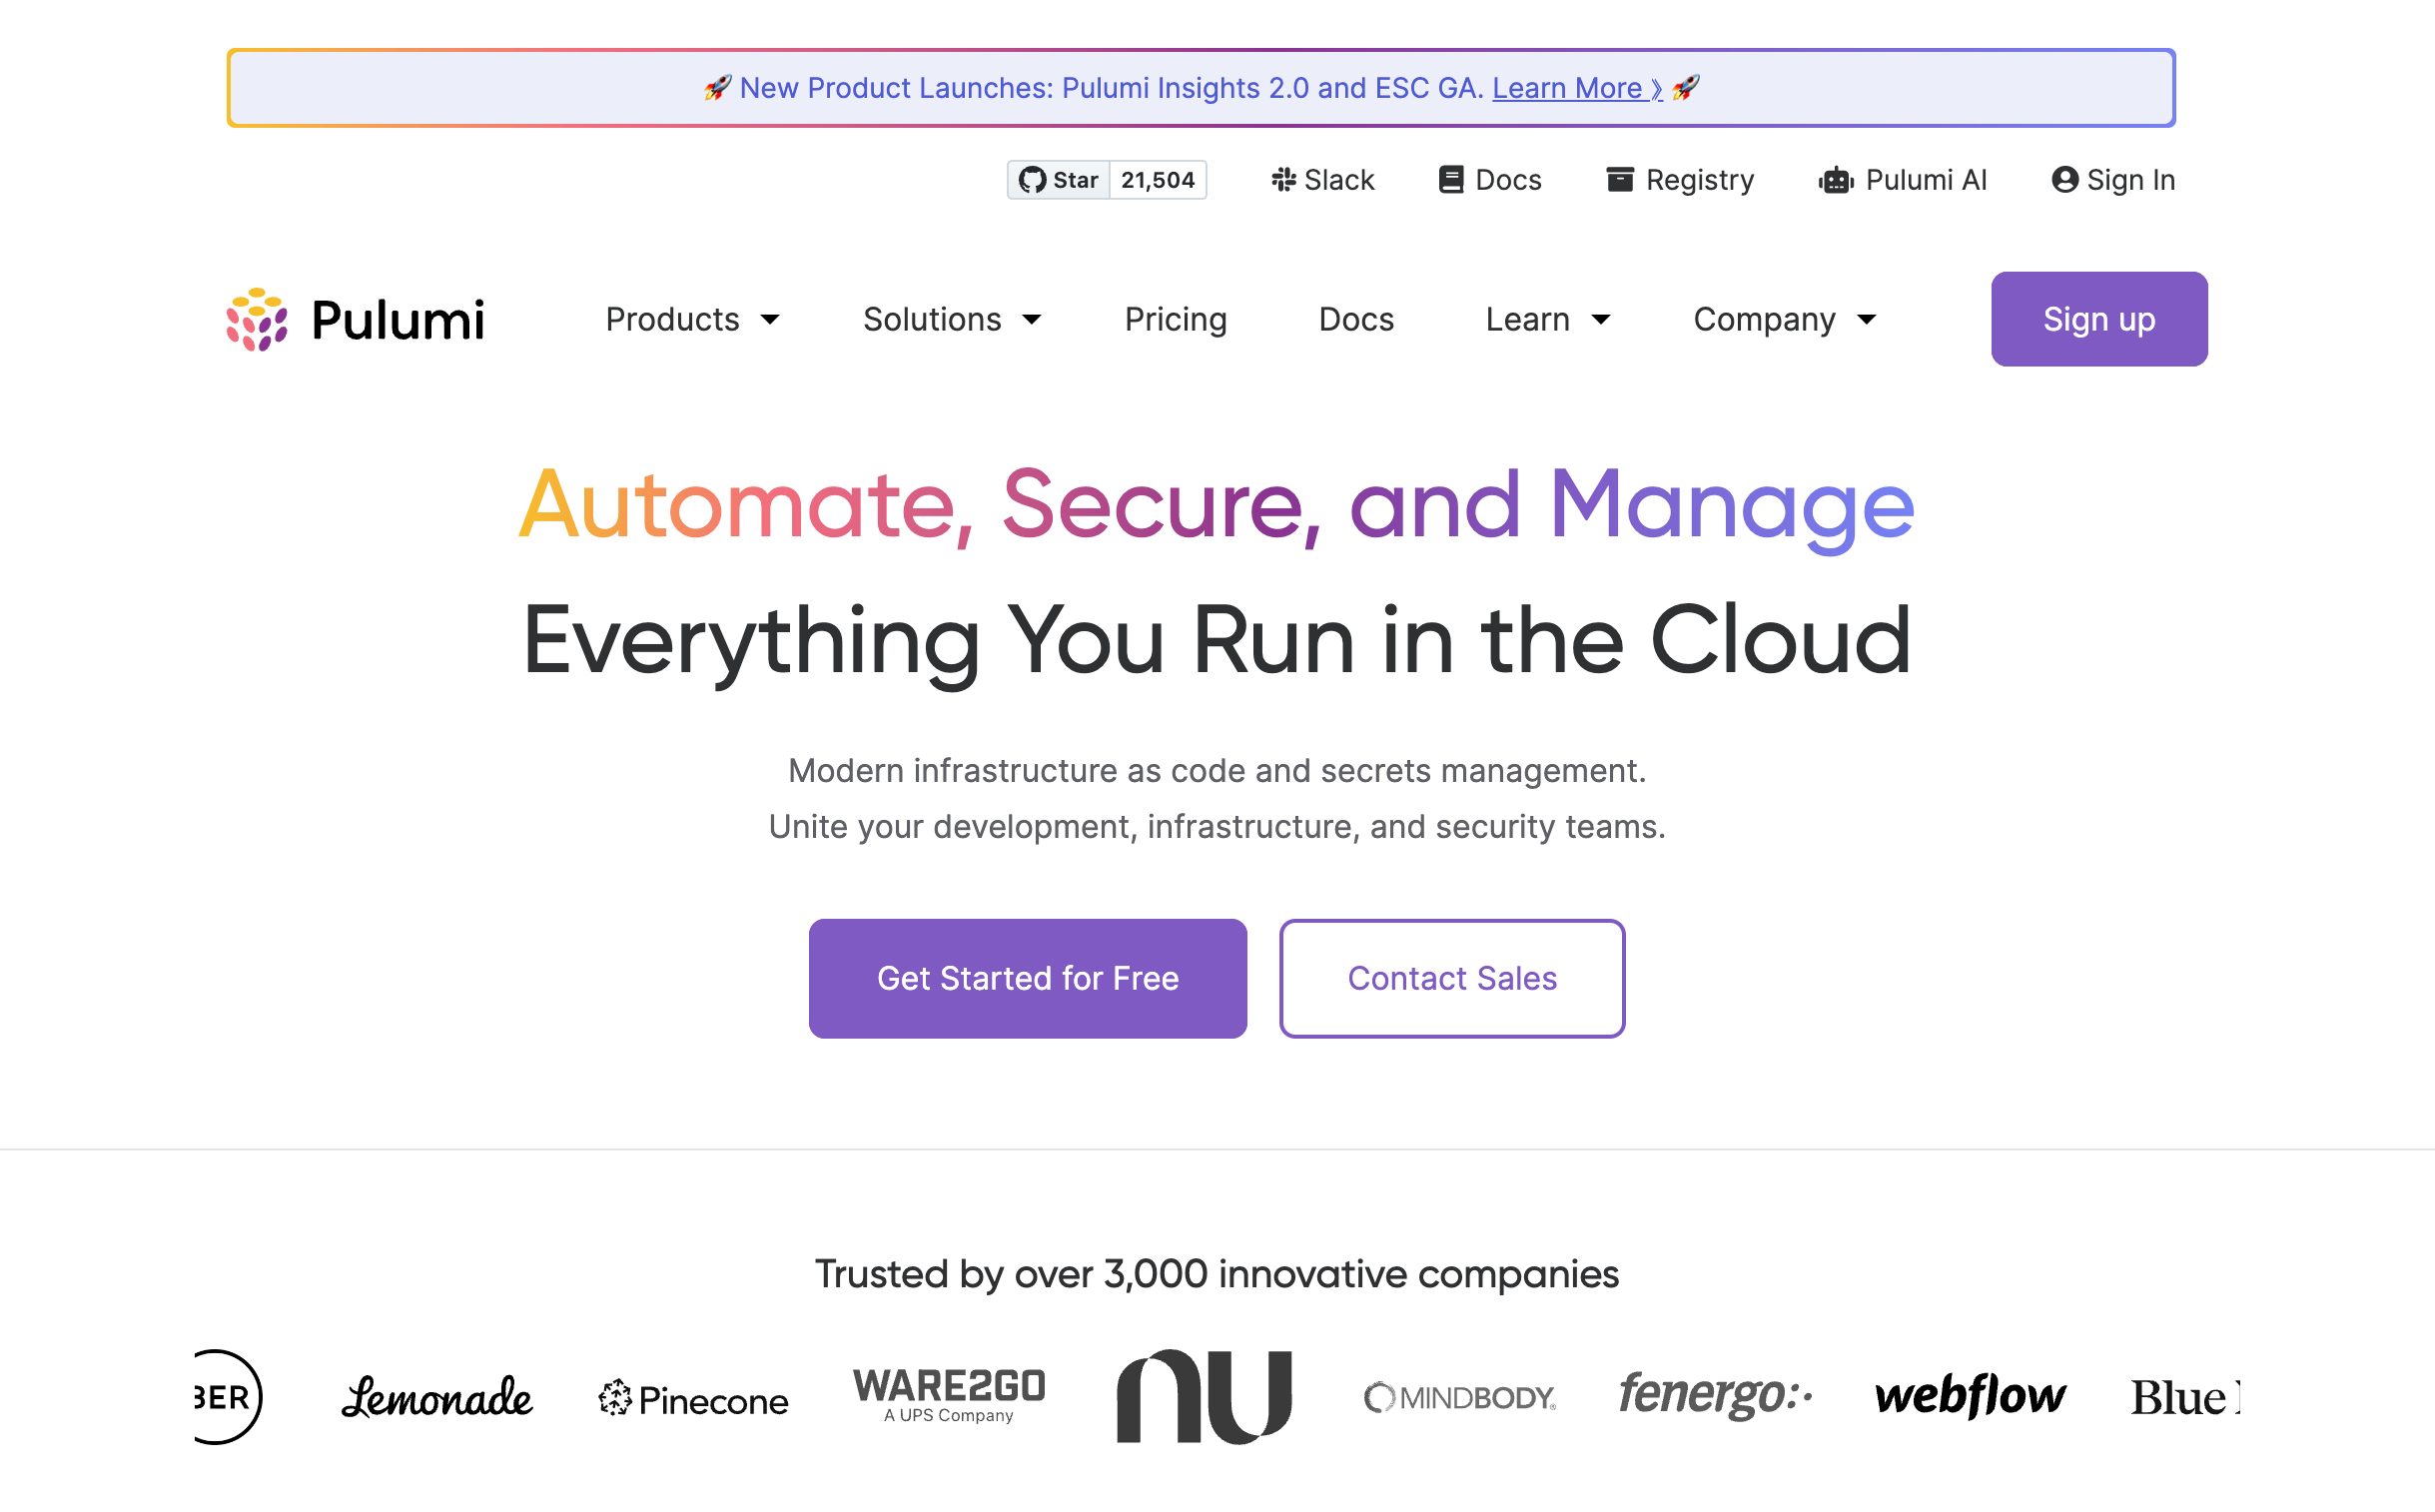Click the Mindbody company logo
Screen dimensions: 2435x1512
(x=1460, y=1397)
